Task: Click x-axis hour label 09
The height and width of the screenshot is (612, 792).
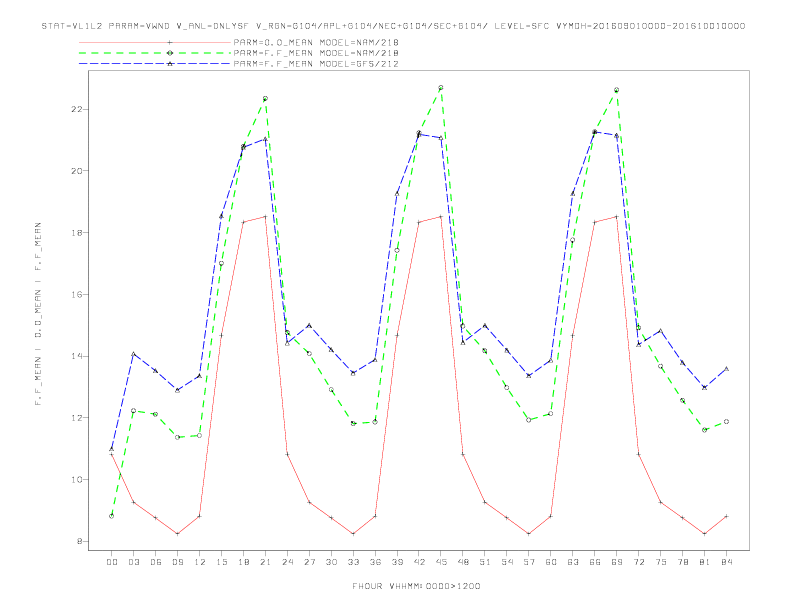Action: click(177, 562)
